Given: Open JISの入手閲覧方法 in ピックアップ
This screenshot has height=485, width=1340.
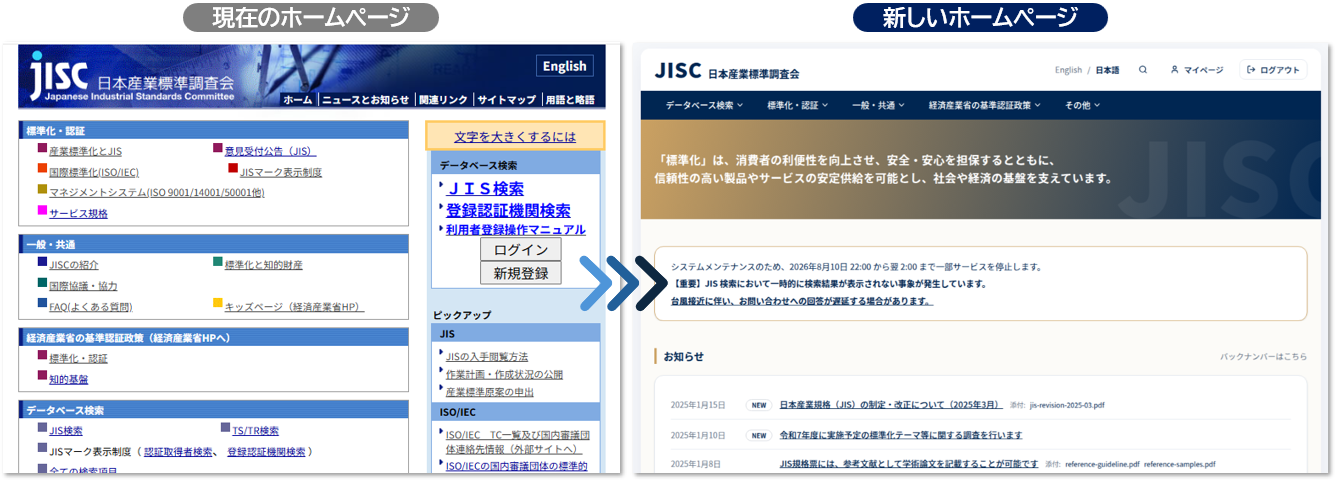Looking at the screenshot, I should [x=487, y=357].
